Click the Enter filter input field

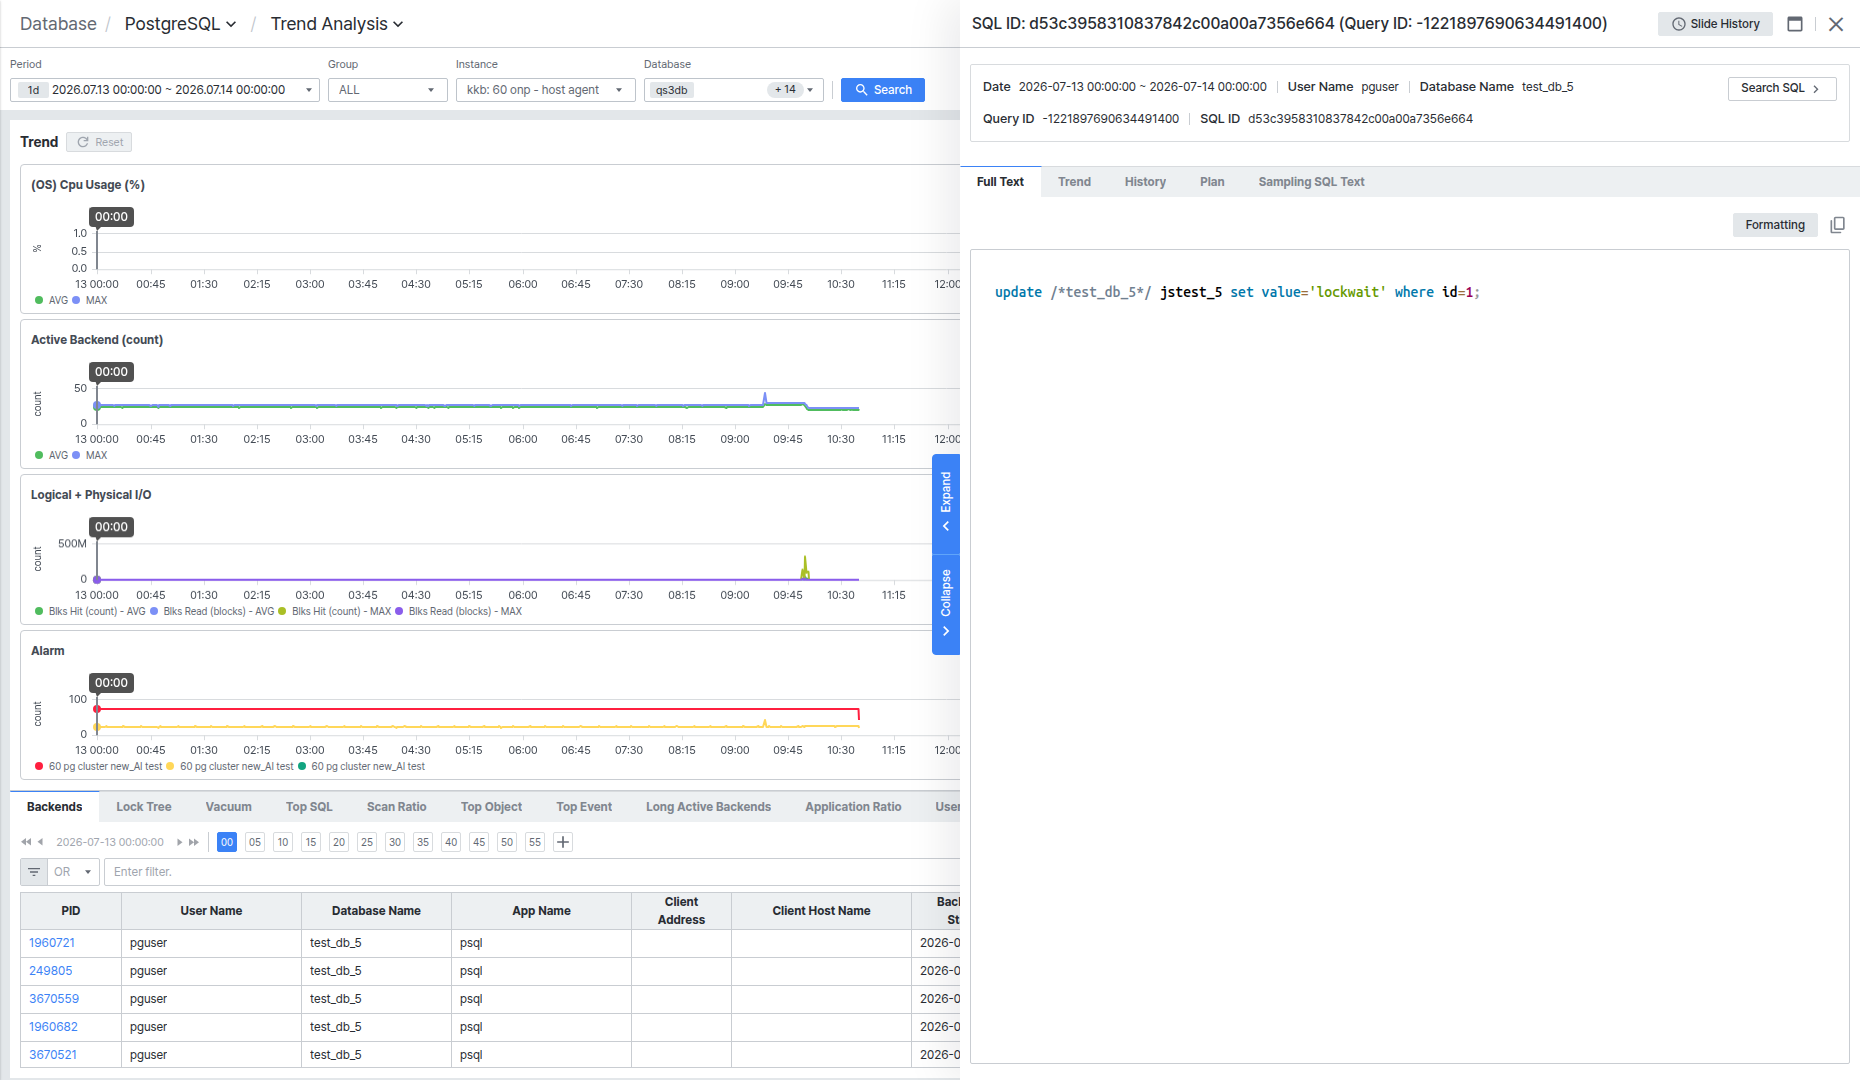pyautogui.click(x=530, y=872)
